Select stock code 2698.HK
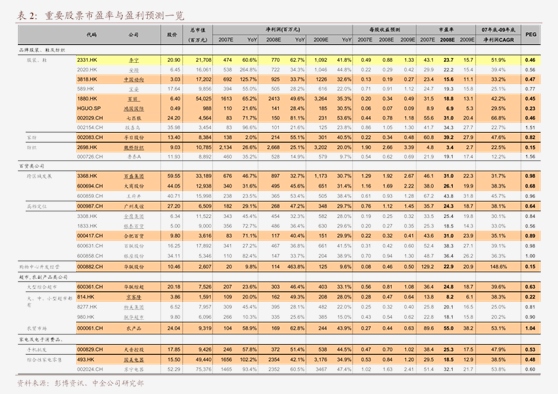Viewport: 558px width, 394px height. pyautogui.click(x=87, y=147)
